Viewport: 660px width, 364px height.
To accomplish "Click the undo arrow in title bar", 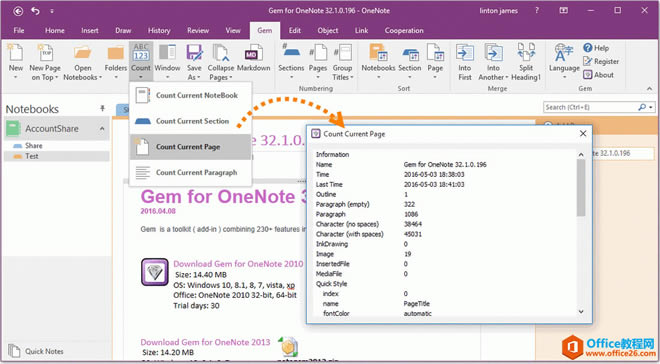I will (35, 11).
